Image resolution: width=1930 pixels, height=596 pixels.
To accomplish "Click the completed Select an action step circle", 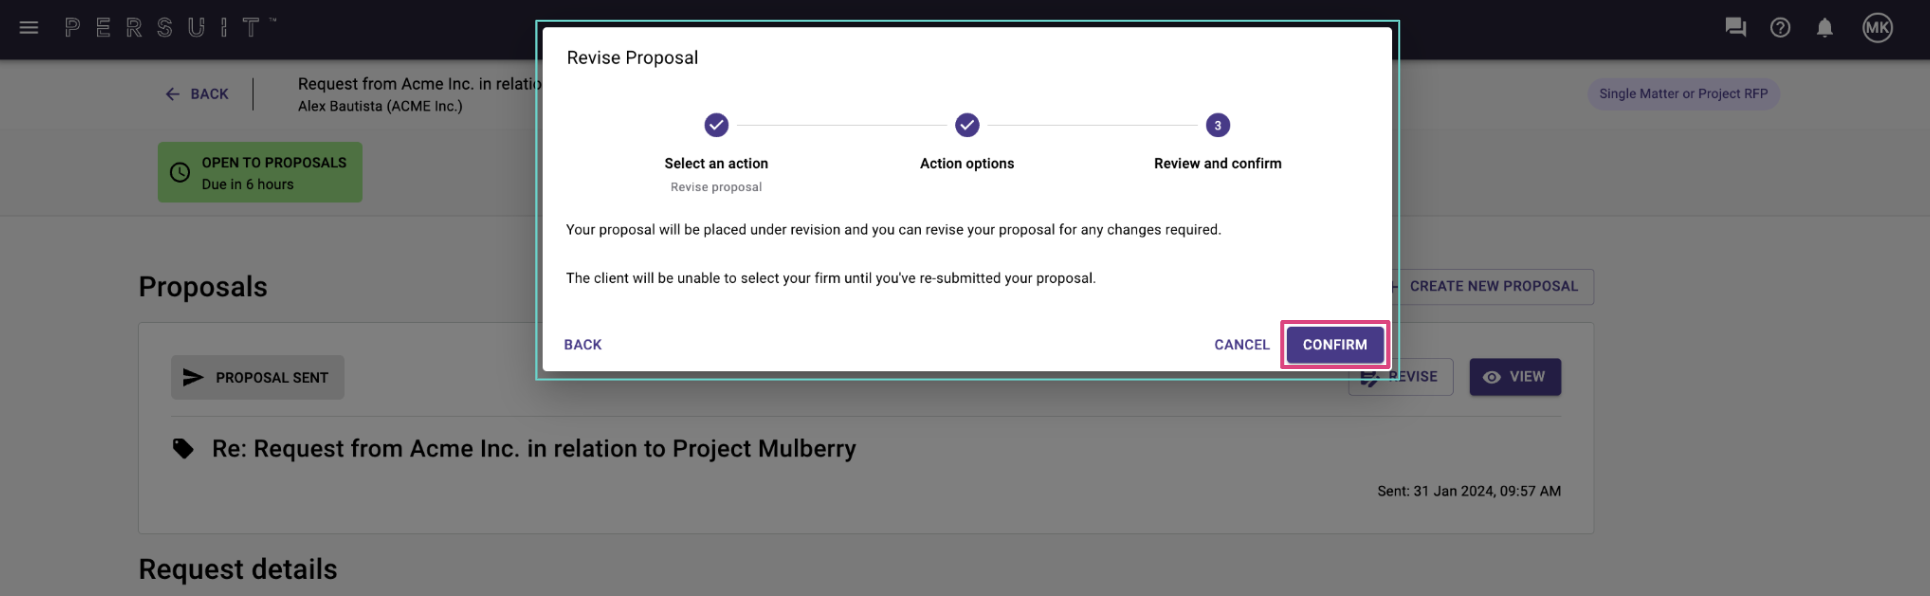I will 716,125.
